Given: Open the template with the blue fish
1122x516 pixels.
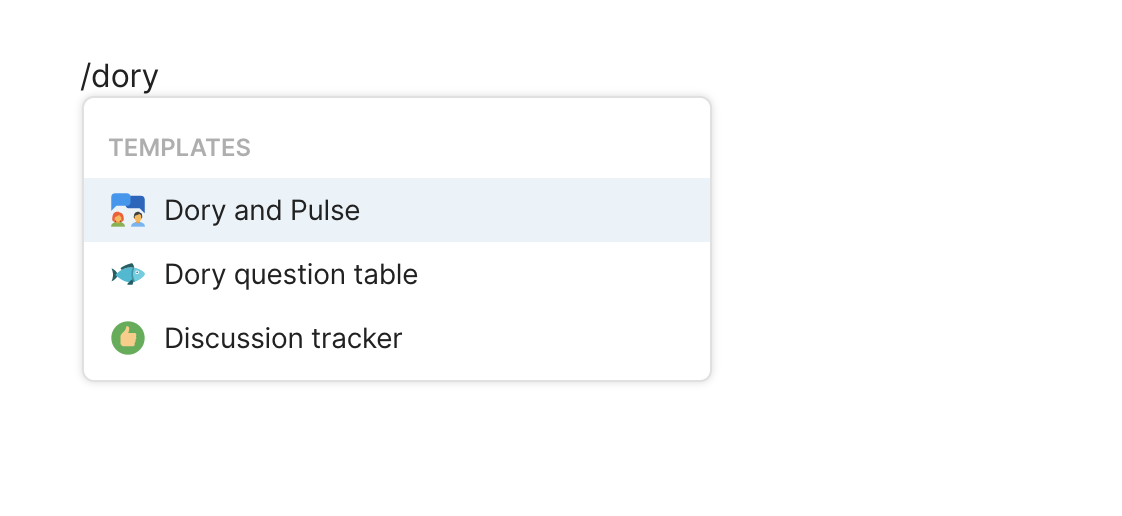Looking at the screenshot, I should pyautogui.click(x=396, y=274).
